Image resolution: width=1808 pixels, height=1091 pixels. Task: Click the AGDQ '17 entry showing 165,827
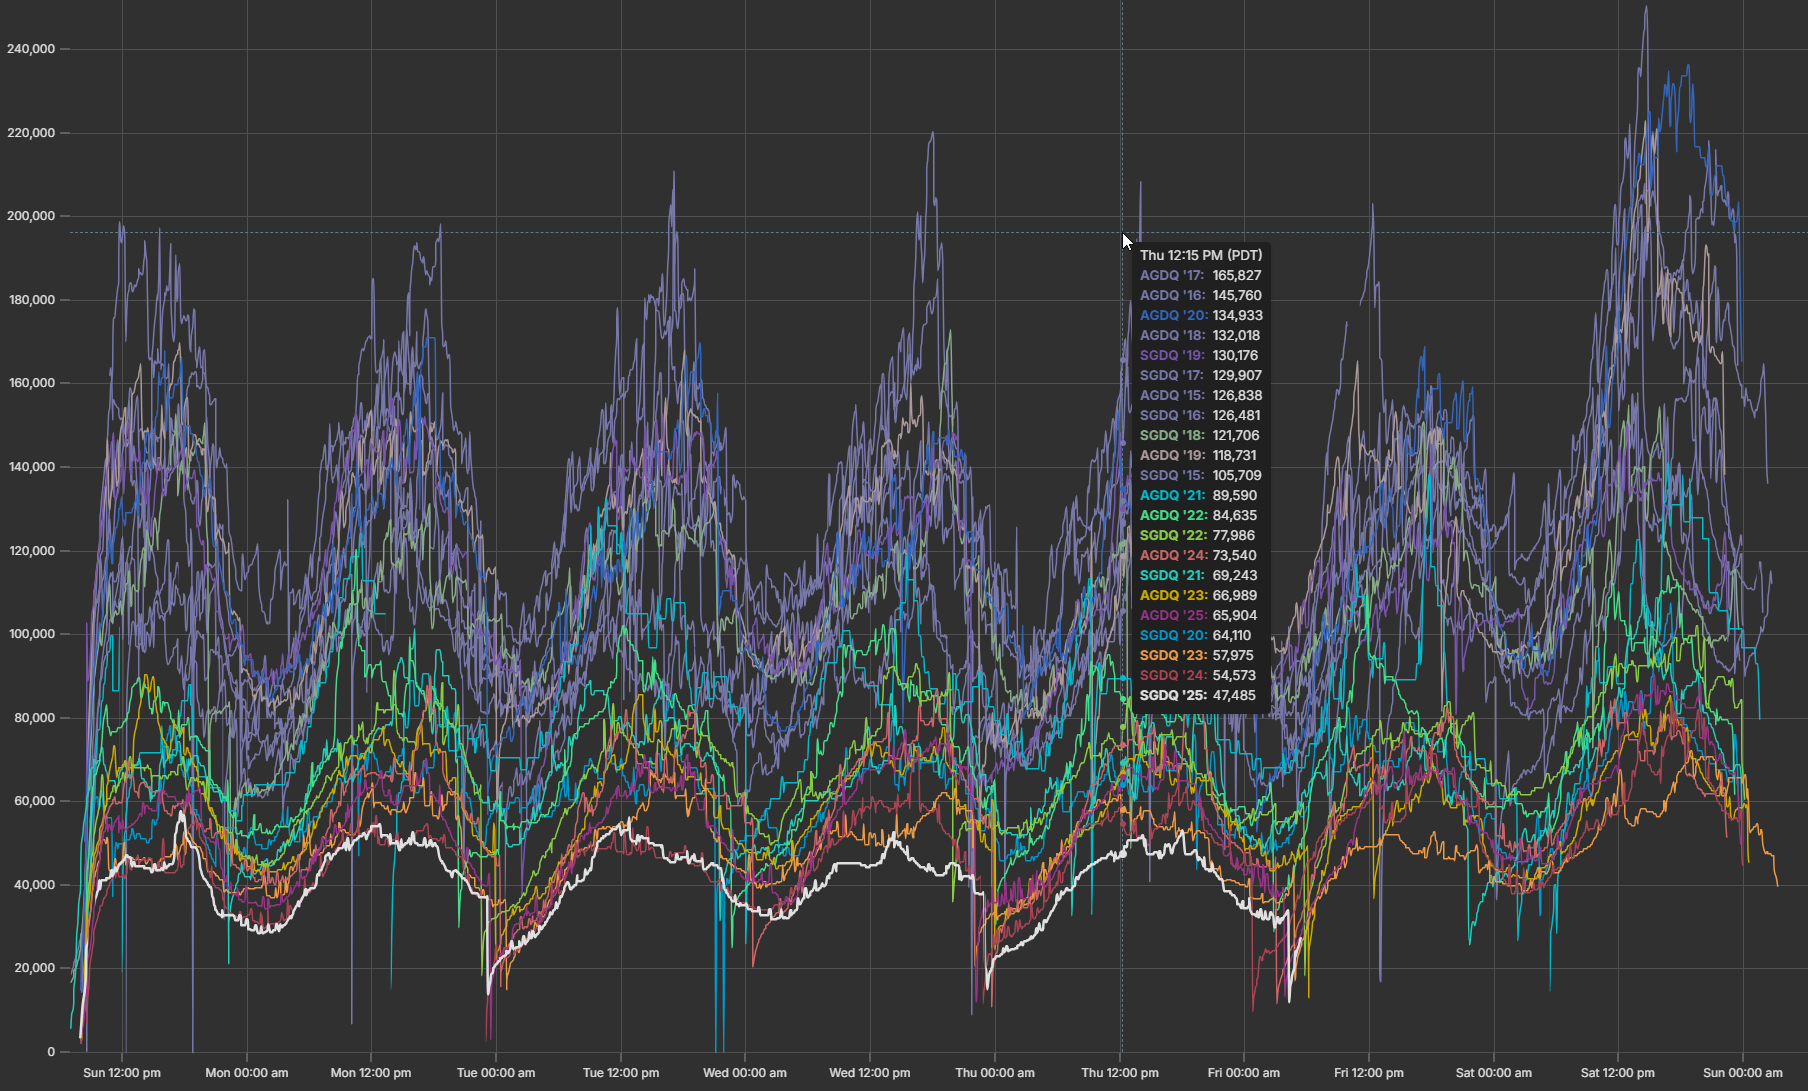(x=1200, y=275)
